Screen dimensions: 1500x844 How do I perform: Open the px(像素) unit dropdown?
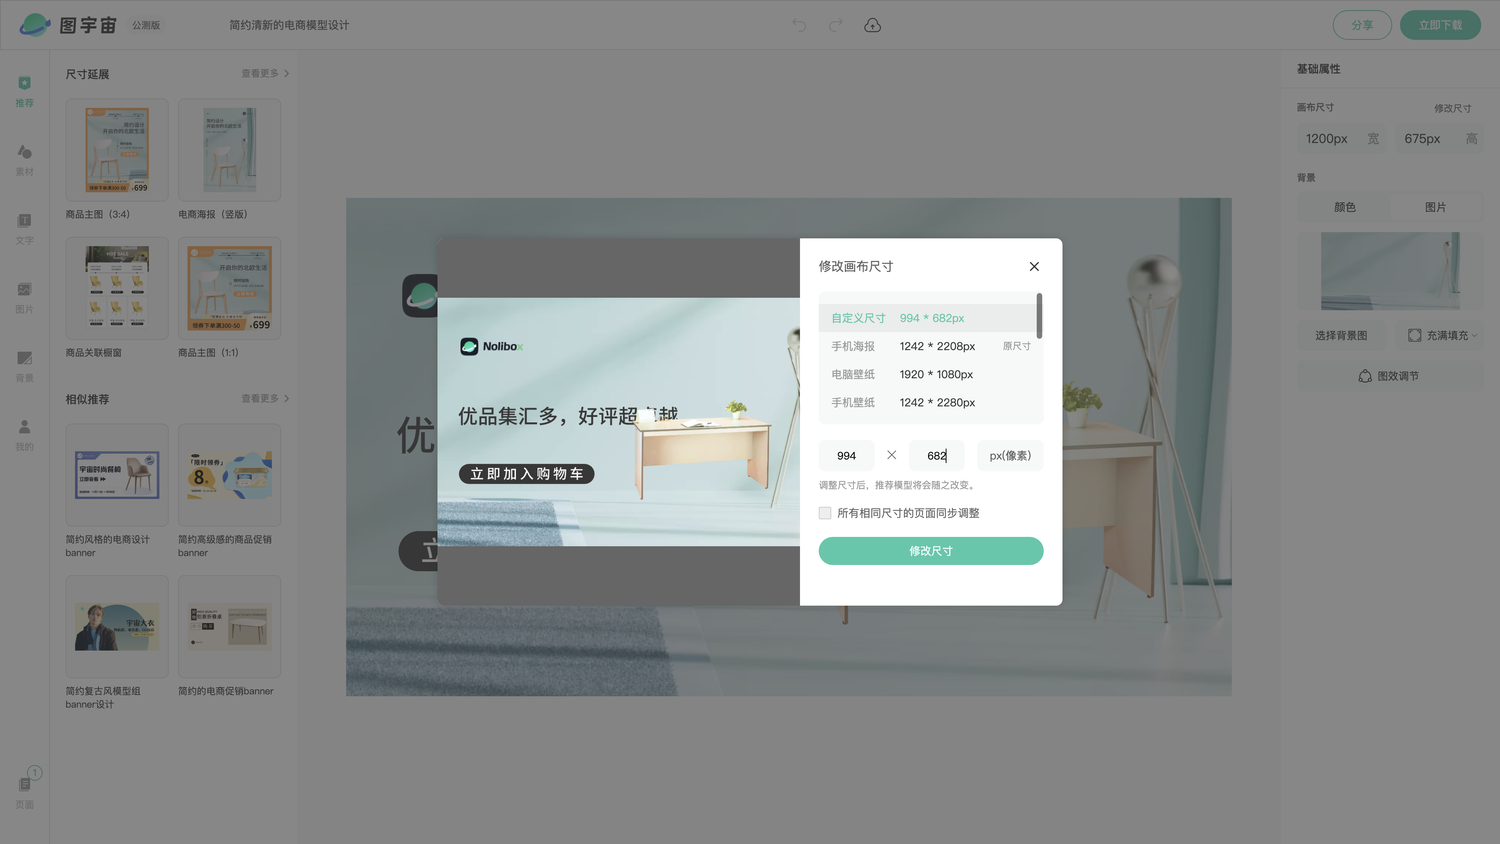click(x=1010, y=455)
